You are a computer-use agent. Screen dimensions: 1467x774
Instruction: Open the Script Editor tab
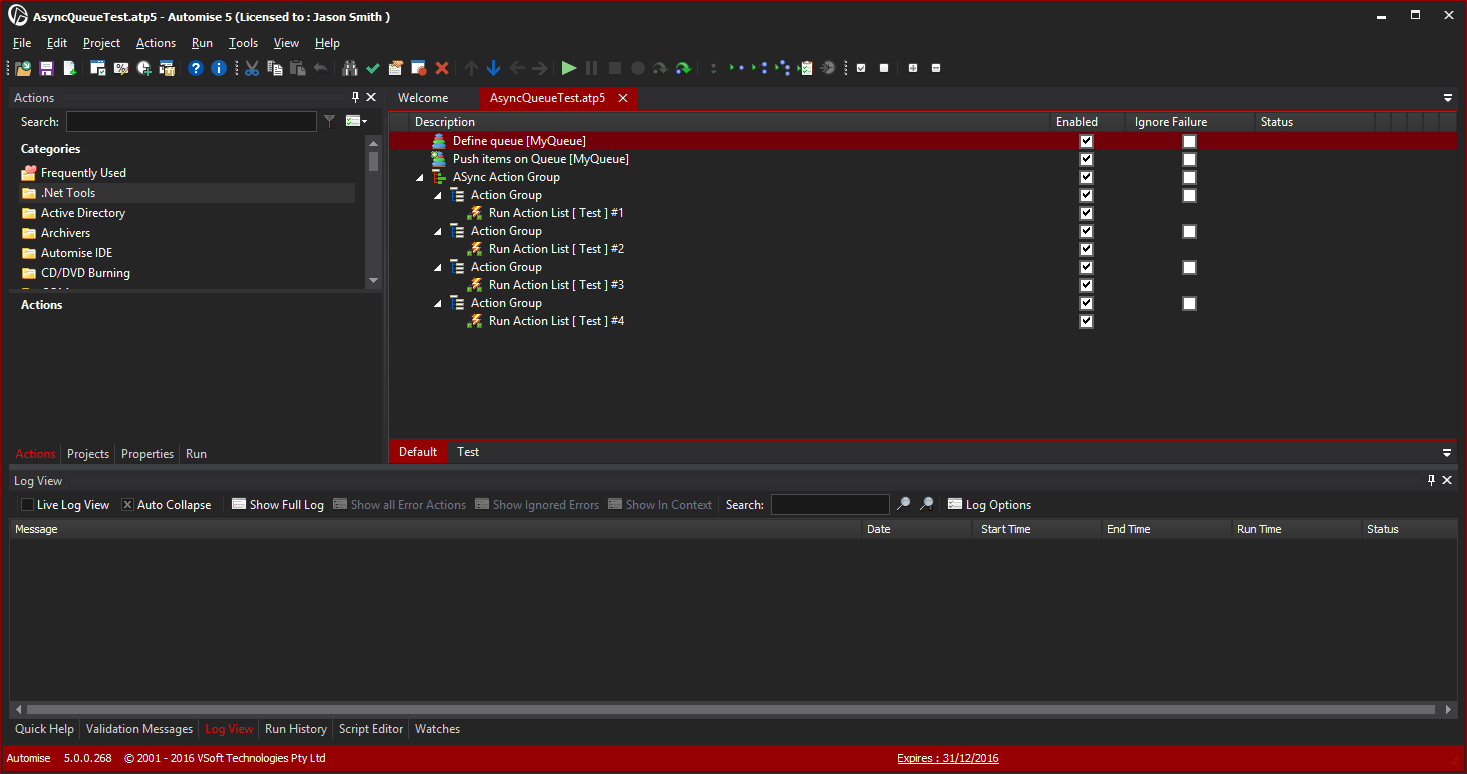click(x=371, y=729)
